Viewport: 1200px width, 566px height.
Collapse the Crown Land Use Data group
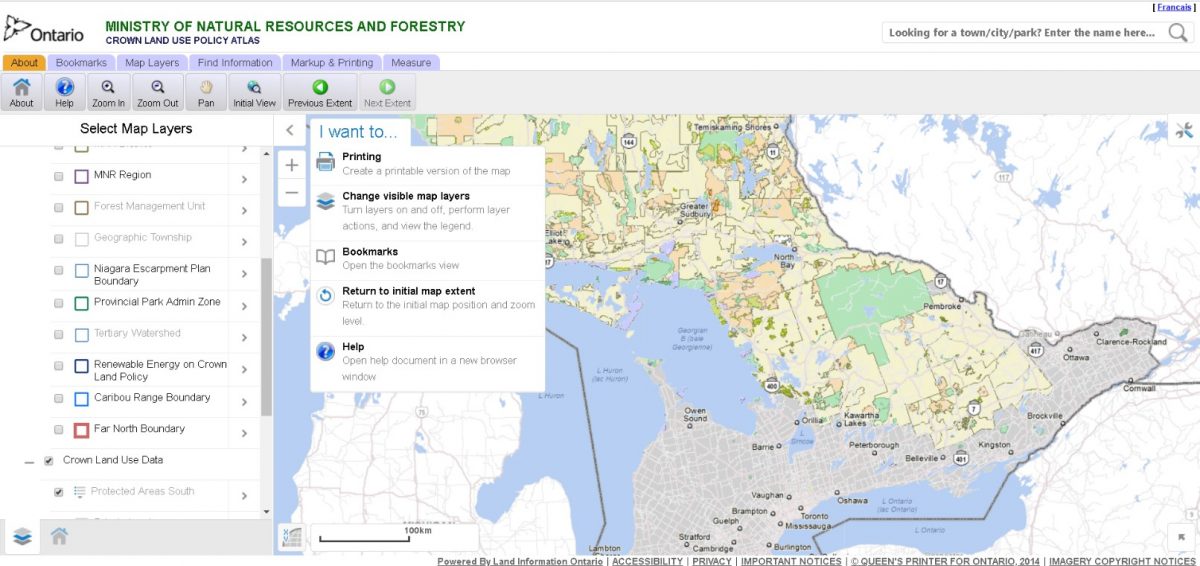pos(29,462)
